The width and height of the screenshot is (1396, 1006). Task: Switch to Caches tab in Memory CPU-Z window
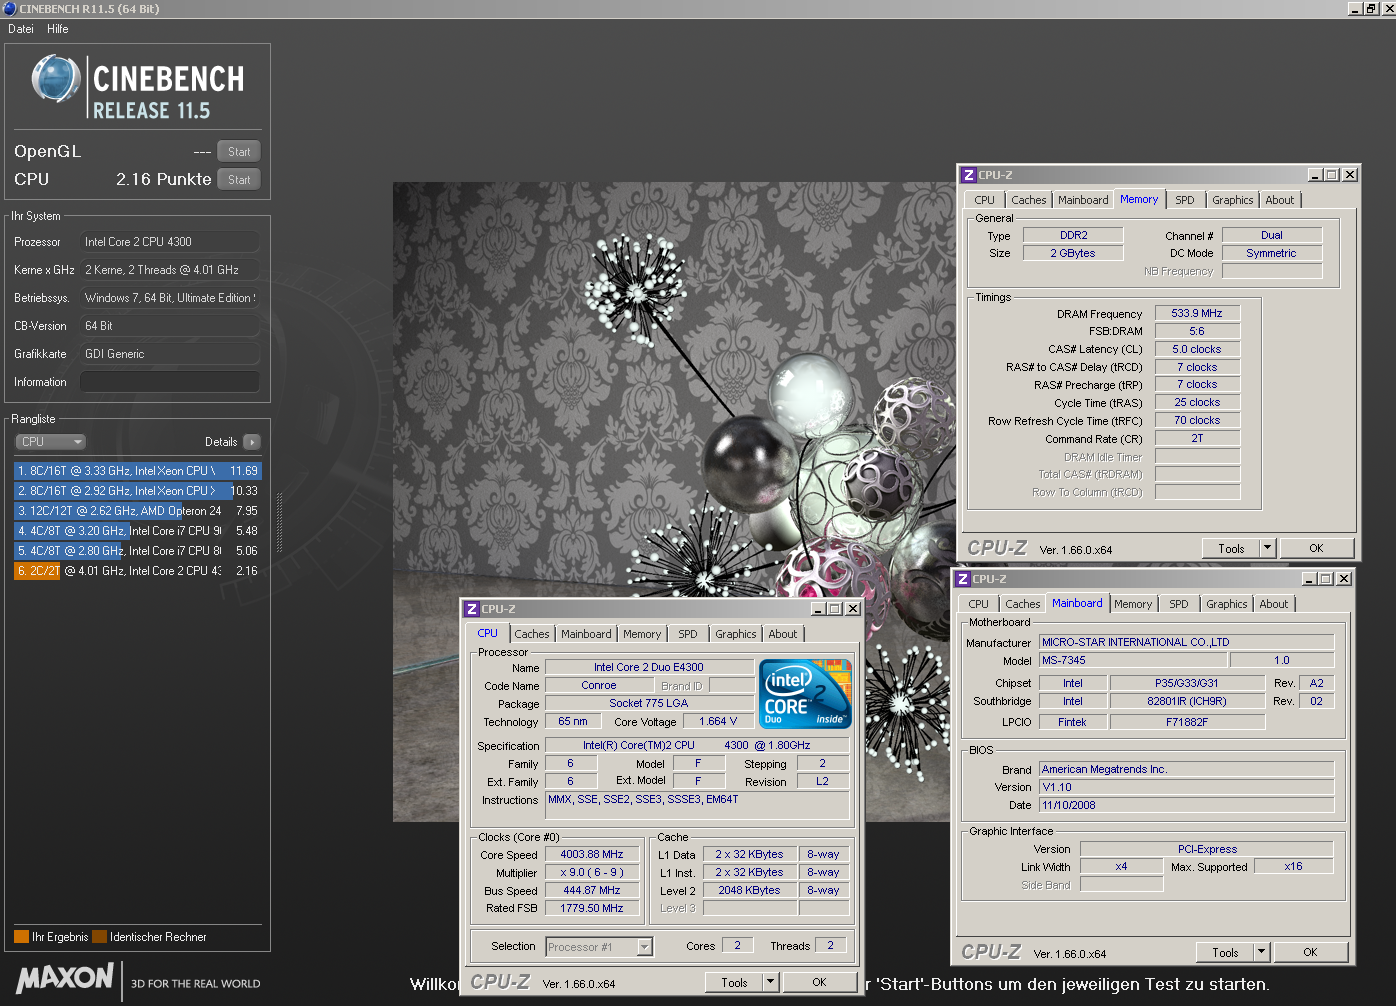tap(1028, 200)
